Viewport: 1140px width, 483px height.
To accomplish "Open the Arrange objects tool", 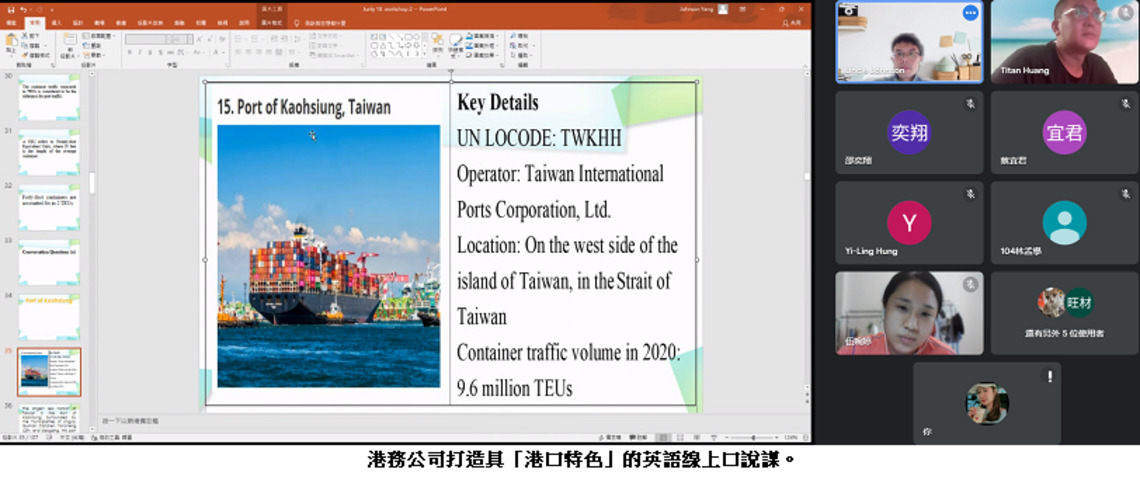I will pos(438,44).
